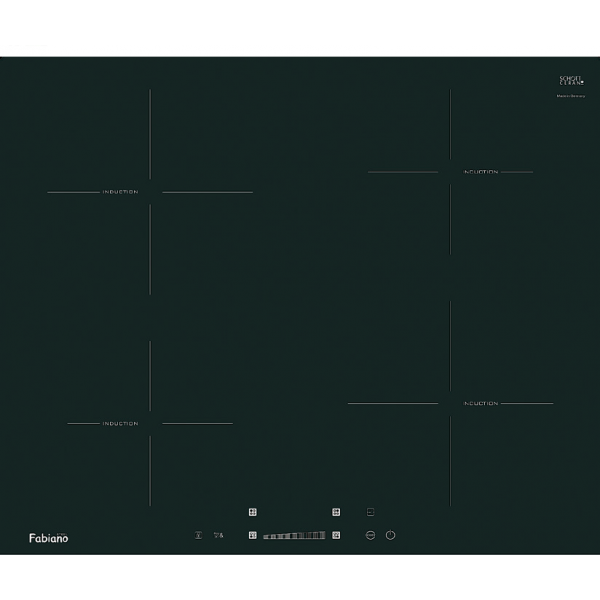Click the Fabiano brand logo
Screen dimensions: 600x600
tap(49, 538)
